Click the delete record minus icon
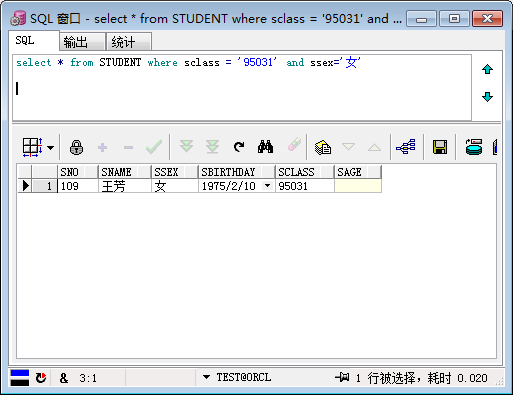The height and width of the screenshot is (395, 513). 128,147
